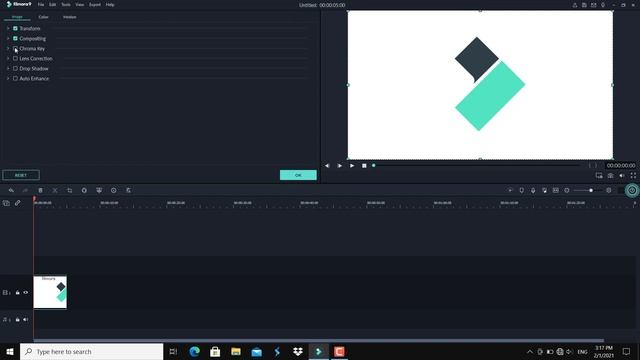The width and height of the screenshot is (640, 360).
Task: Open the speed control icon in timeline toolbar
Action: 84,191
